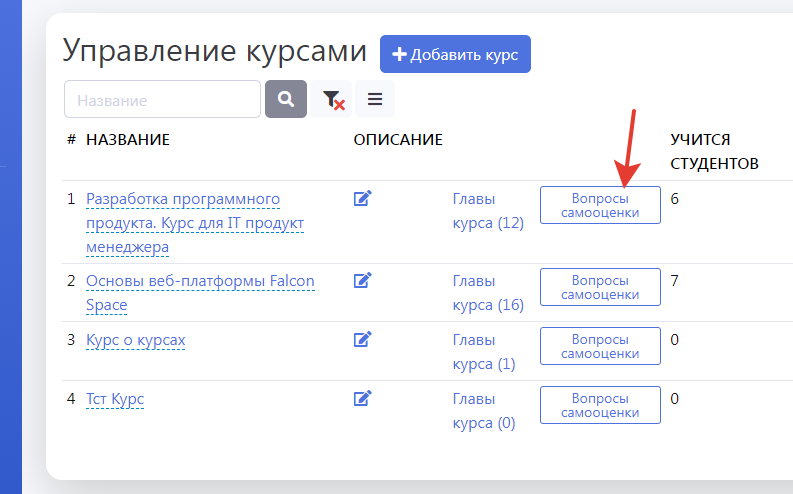Image resolution: width=793 pixels, height=494 pixels.
Task: View Главы курса (16) chapters
Action: pyautogui.click(x=488, y=293)
